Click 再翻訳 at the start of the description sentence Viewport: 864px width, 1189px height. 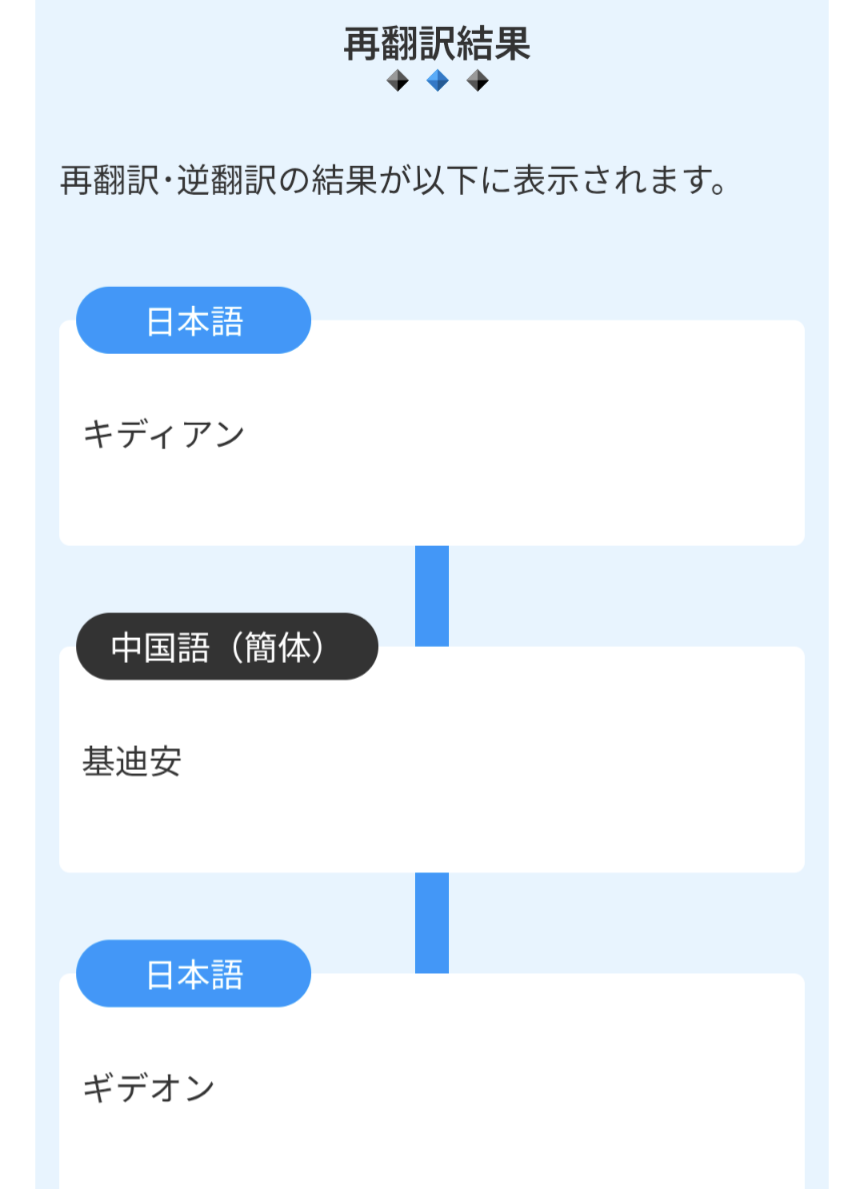point(102,183)
